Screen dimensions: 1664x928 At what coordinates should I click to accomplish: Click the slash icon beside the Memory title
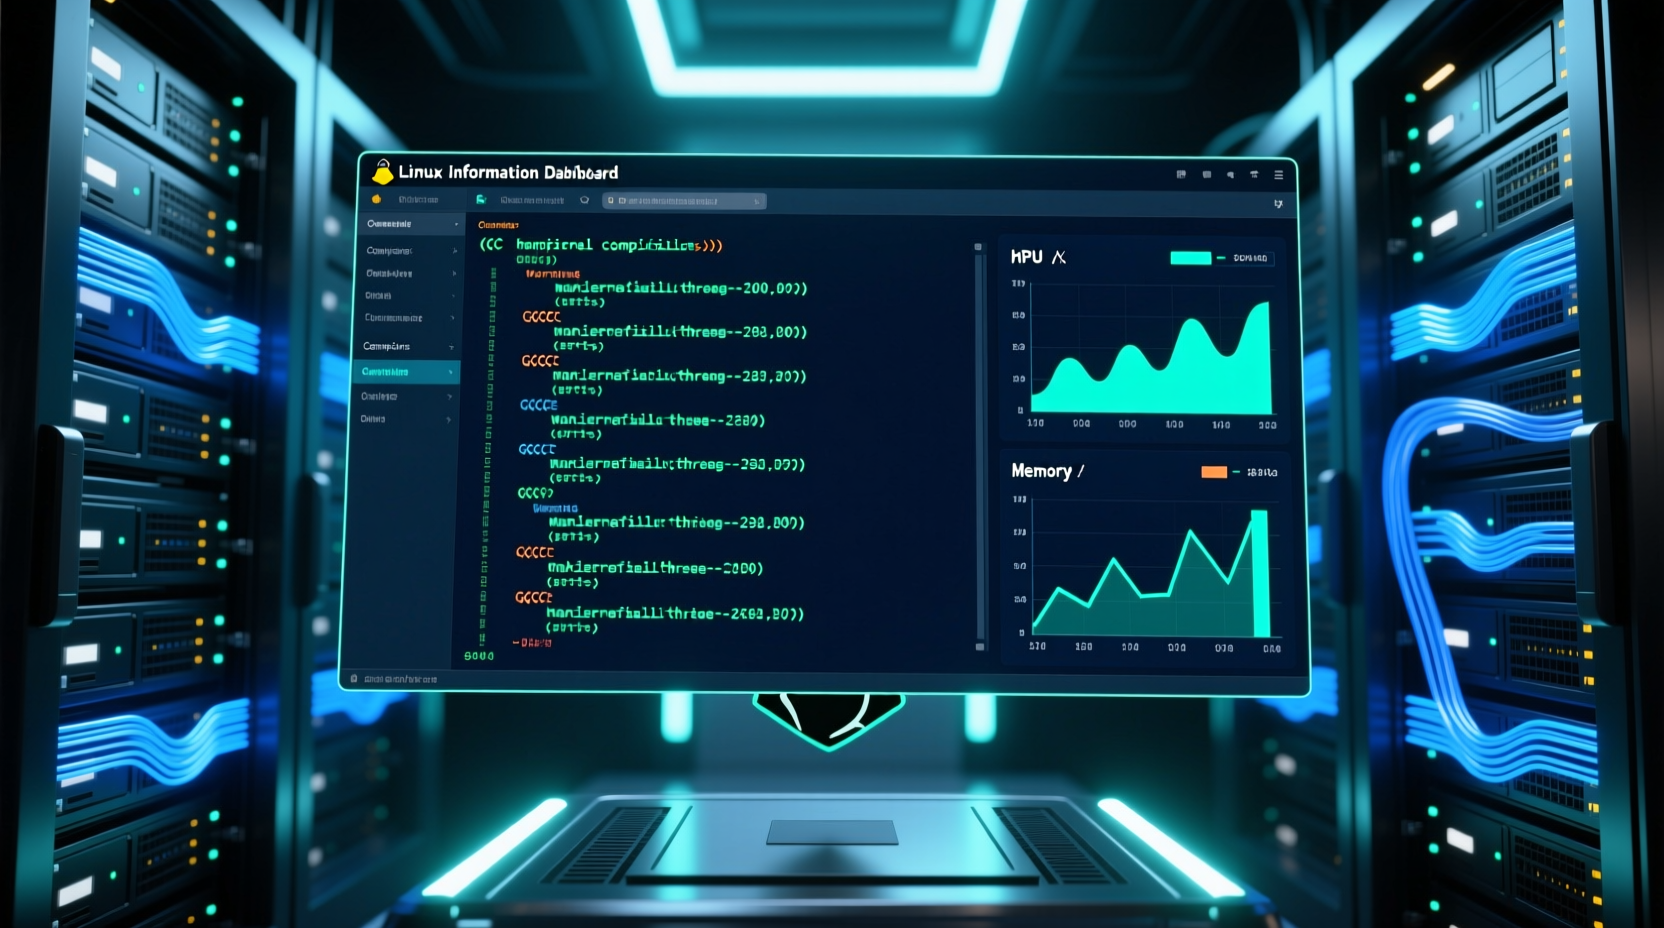click(1081, 471)
